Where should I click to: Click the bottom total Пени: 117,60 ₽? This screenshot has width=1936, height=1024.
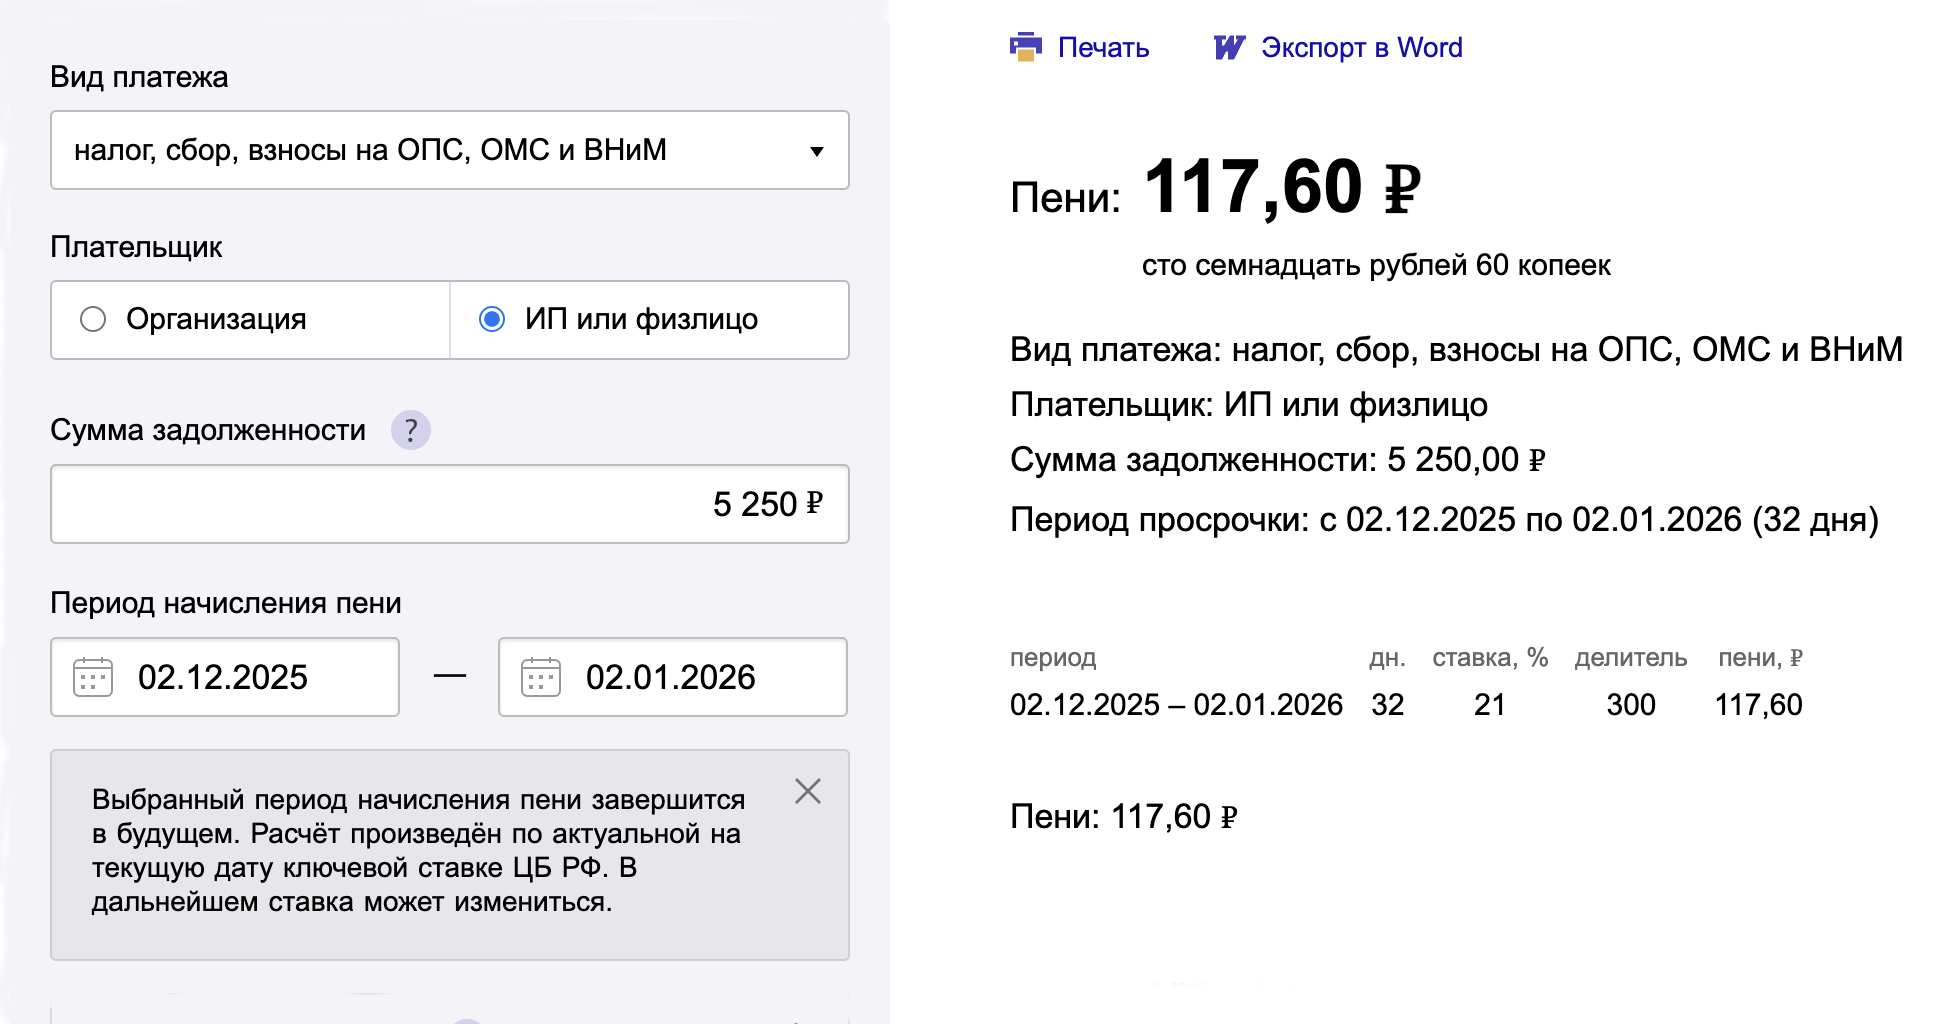tap(1123, 817)
